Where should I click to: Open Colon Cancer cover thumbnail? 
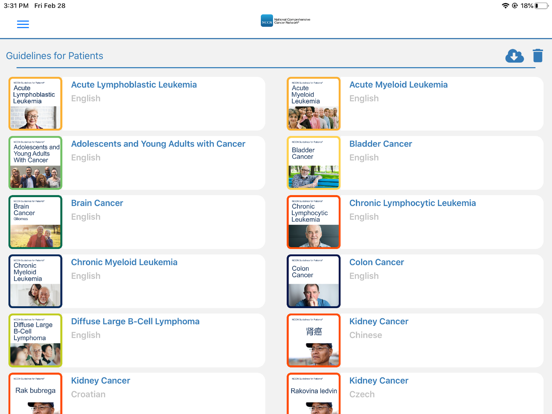tap(314, 281)
